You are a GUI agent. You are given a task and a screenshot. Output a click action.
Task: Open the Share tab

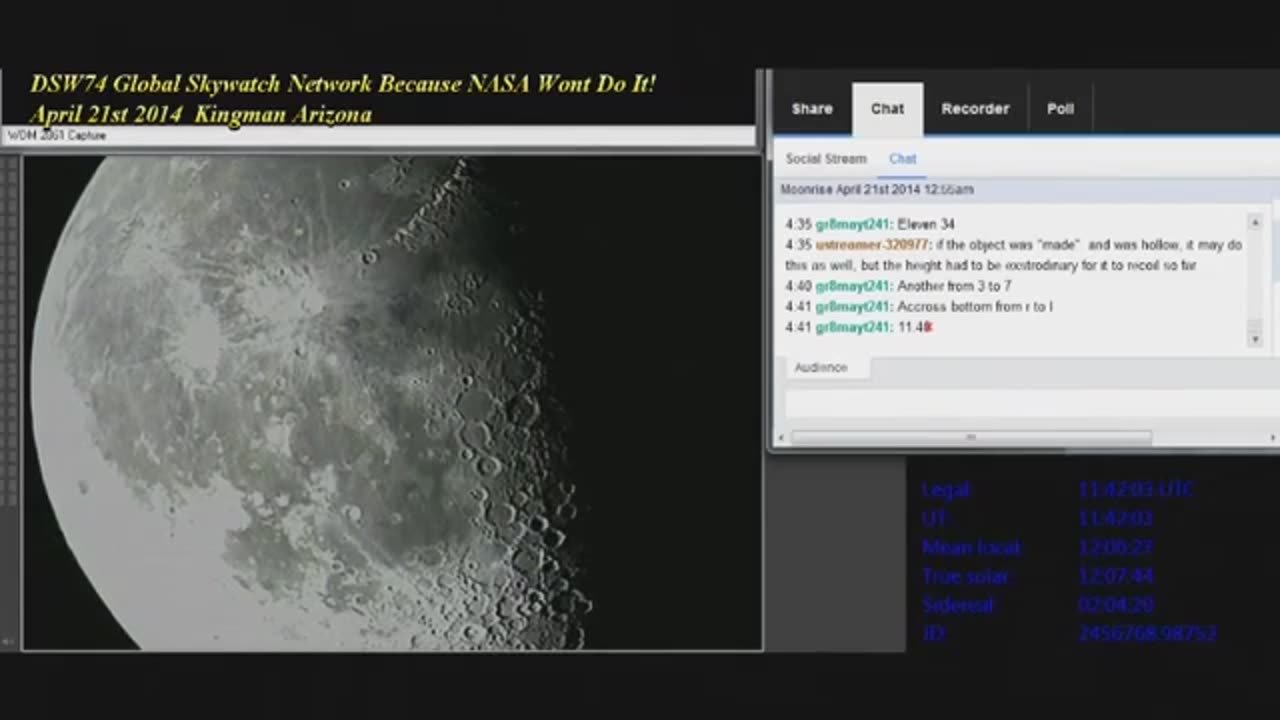click(x=812, y=109)
